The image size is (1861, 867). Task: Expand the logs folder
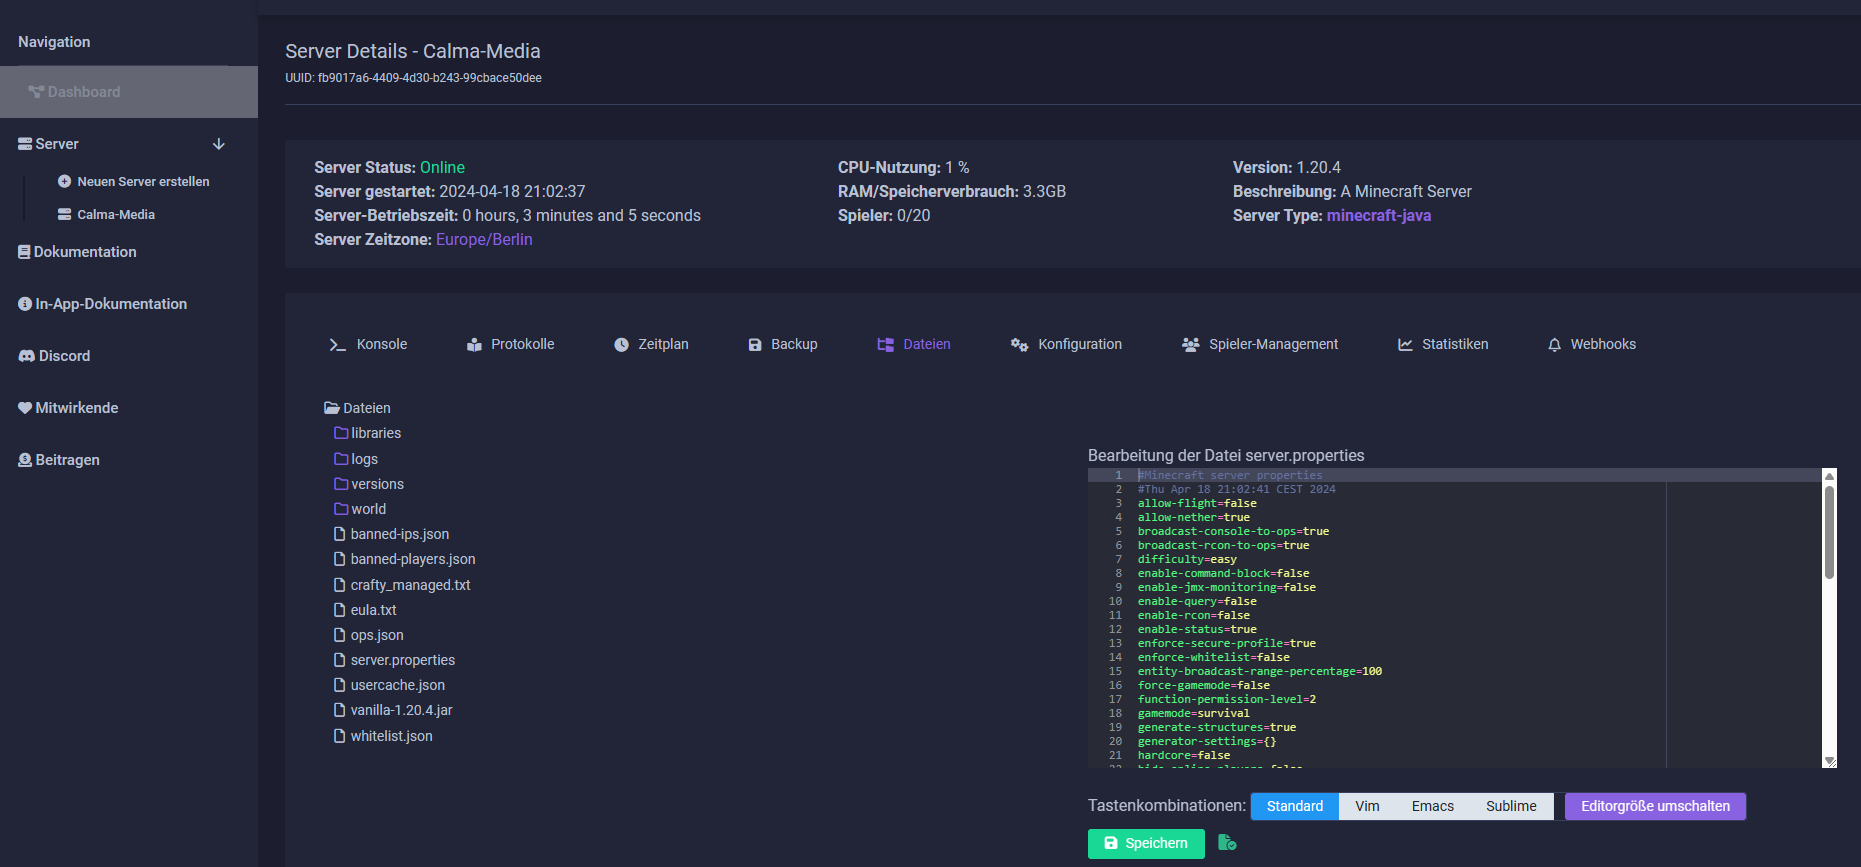pyautogui.click(x=356, y=459)
